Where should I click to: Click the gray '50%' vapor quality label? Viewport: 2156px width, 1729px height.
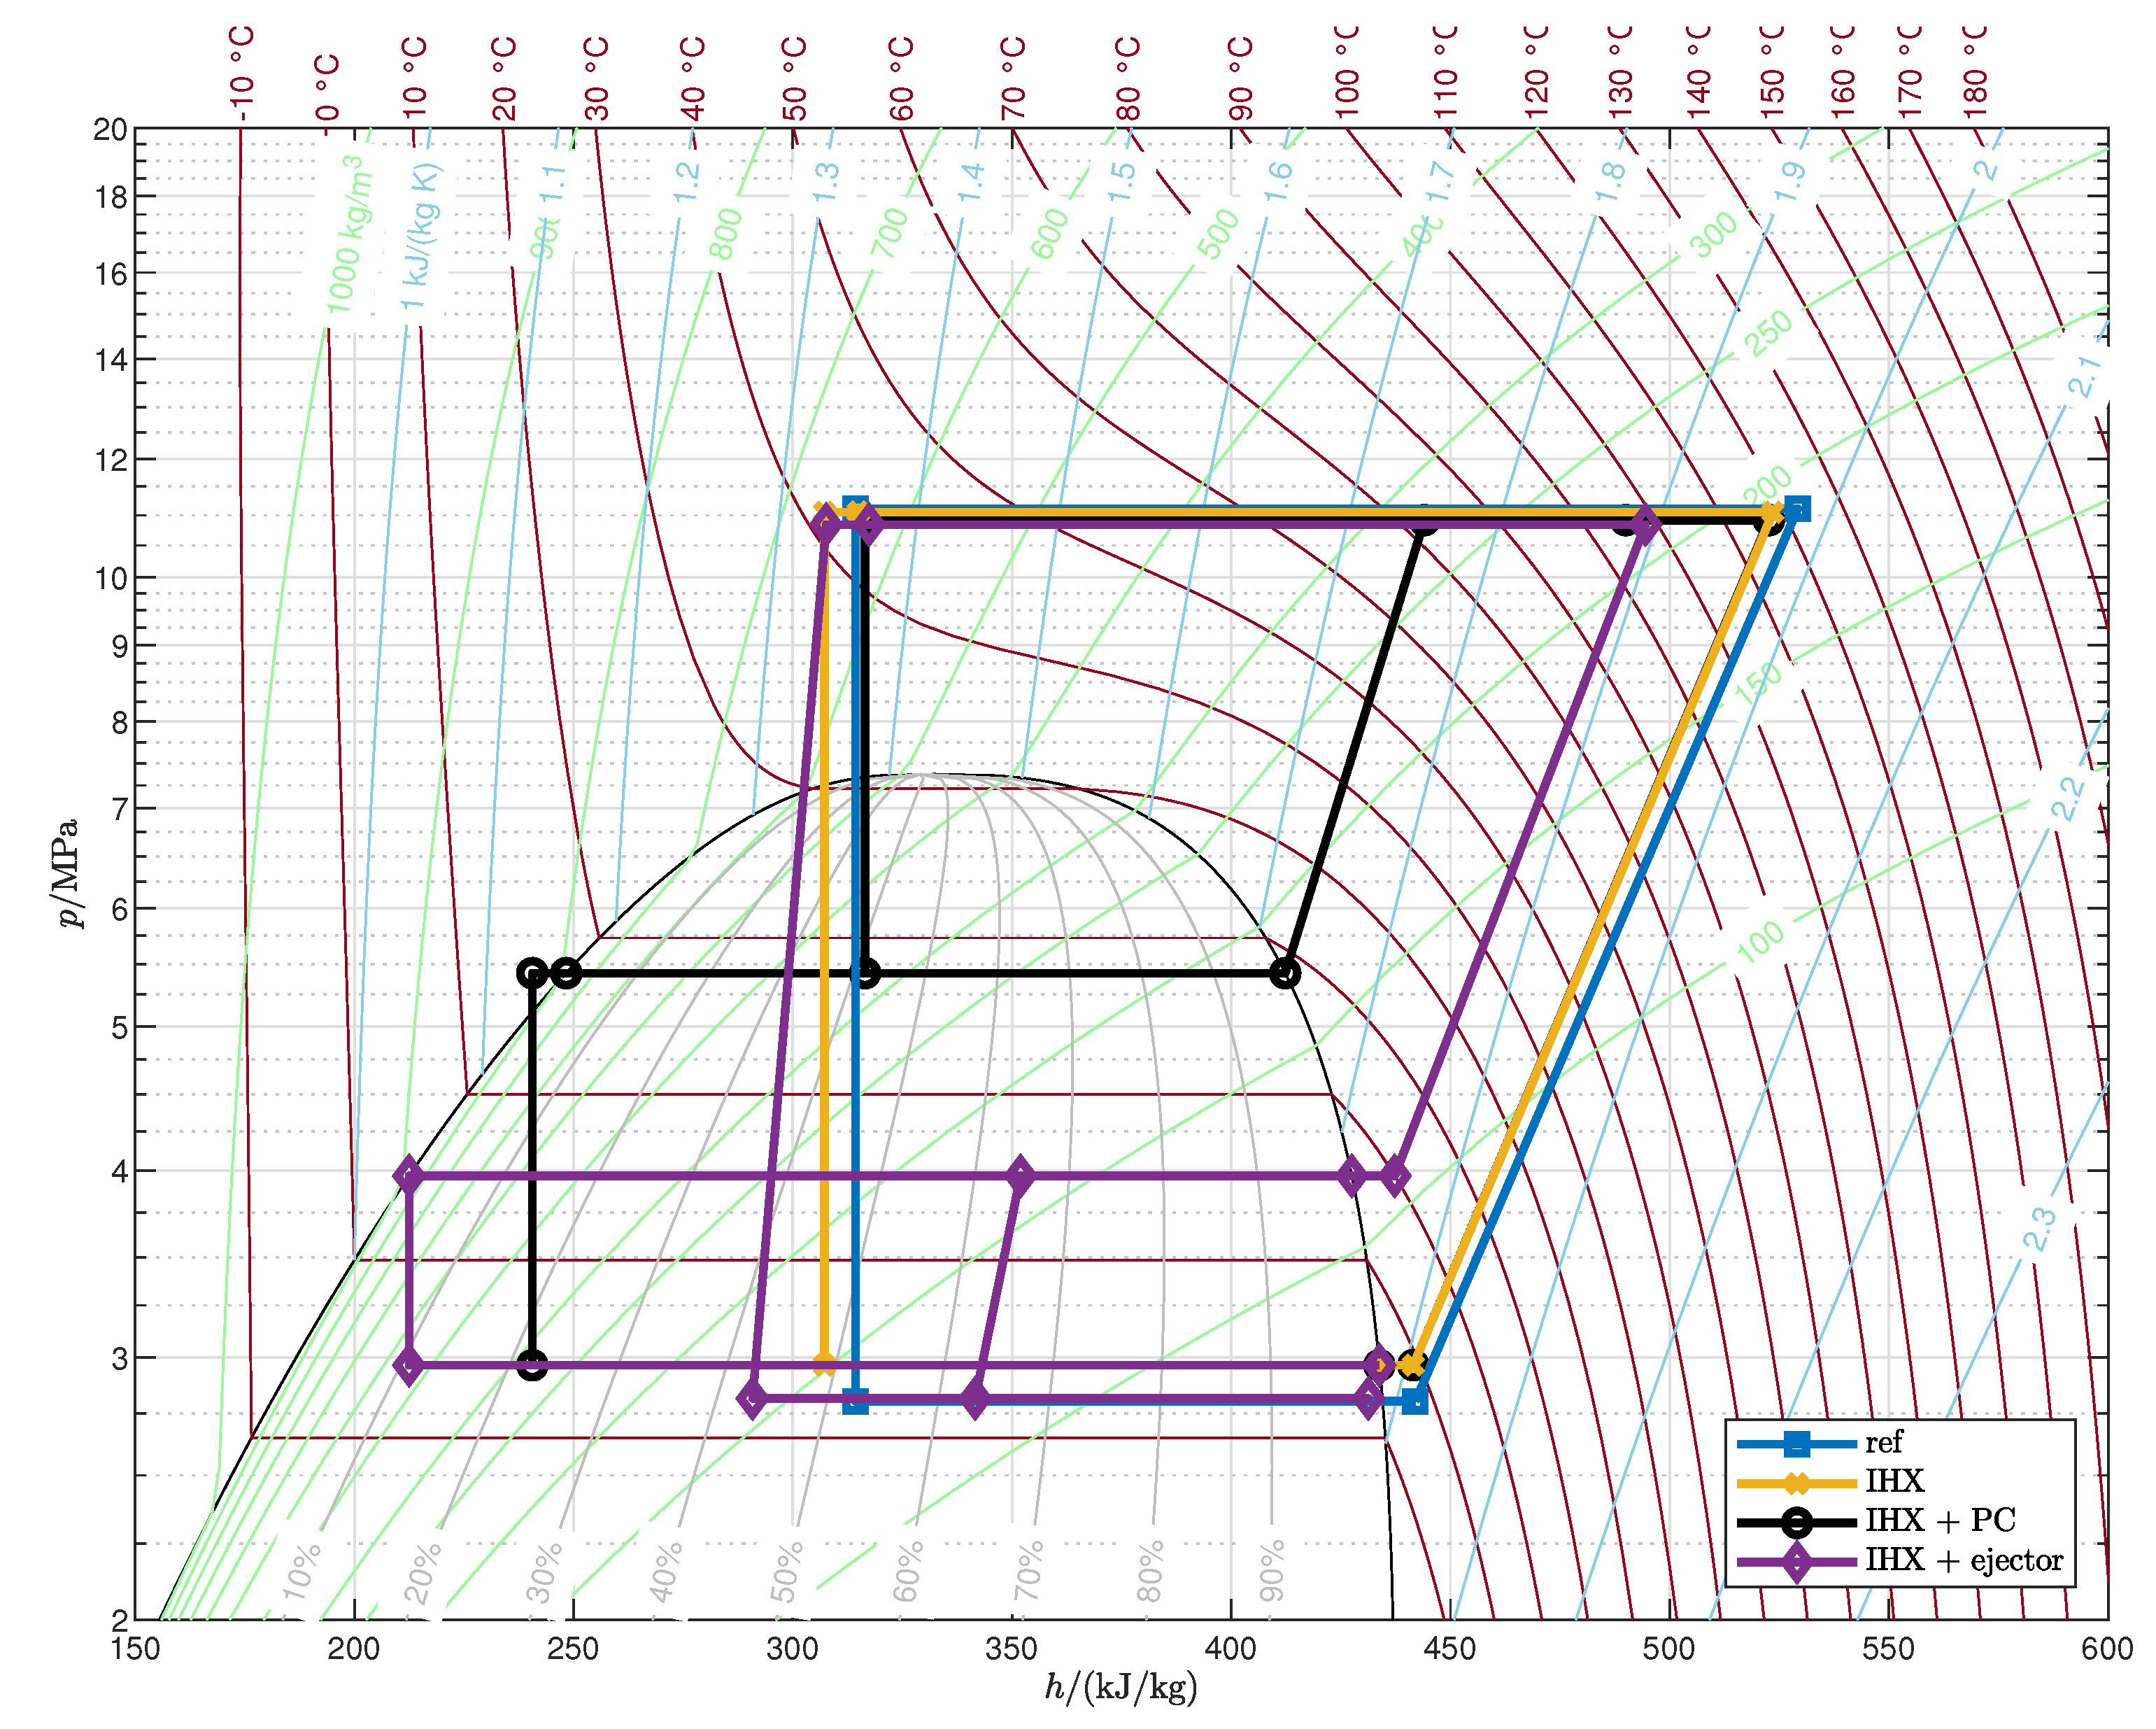tap(788, 1572)
